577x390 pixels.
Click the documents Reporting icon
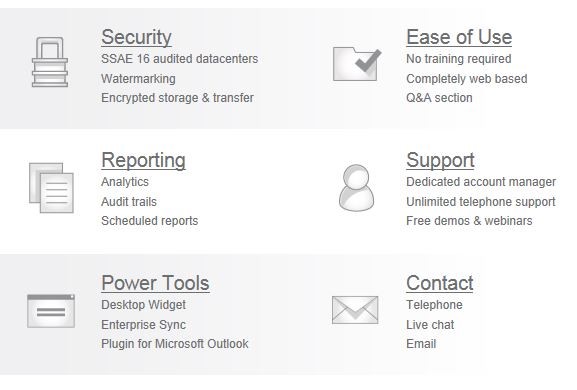pyautogui.click(x=51, y=188)
